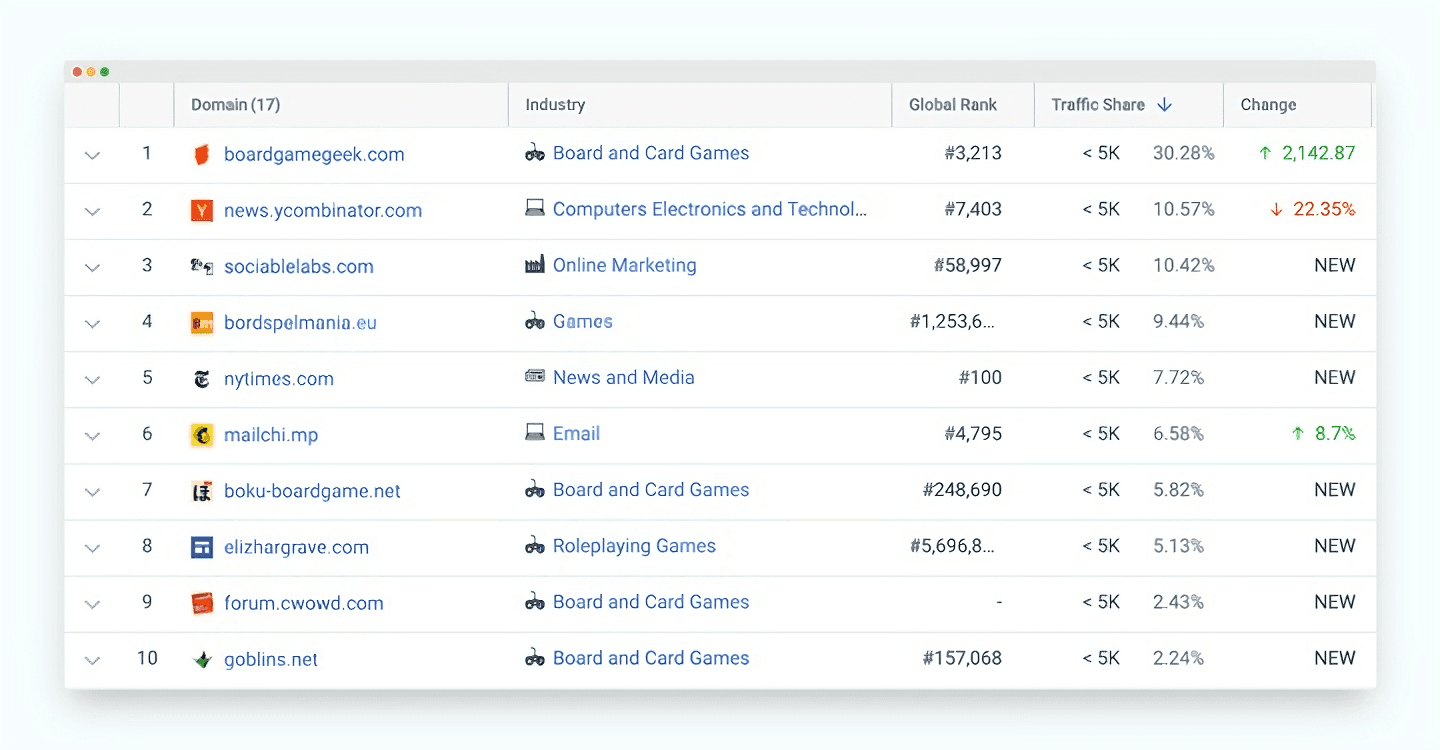Screen dimensions: 1440x750
Task: Click global rank #3,213
Action: click(x=973, y=153)
